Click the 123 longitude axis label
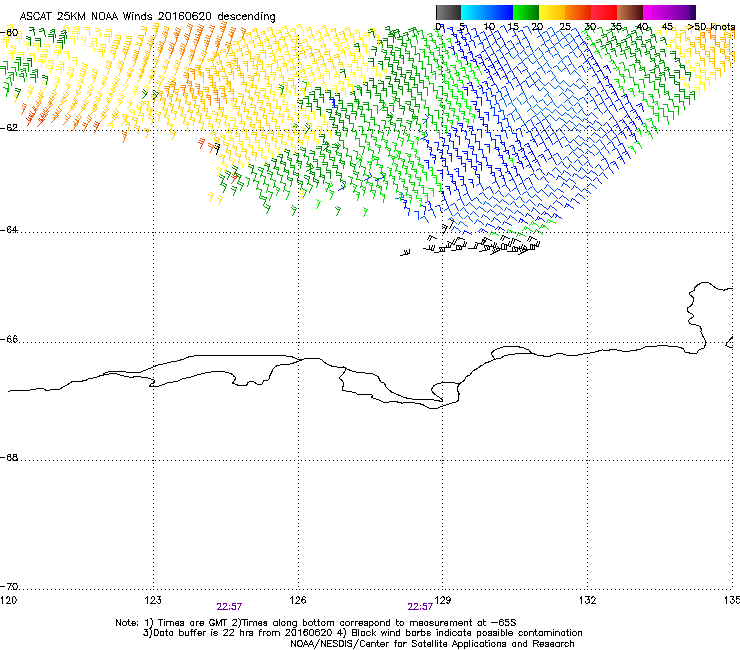 click(x=153, y=600)
